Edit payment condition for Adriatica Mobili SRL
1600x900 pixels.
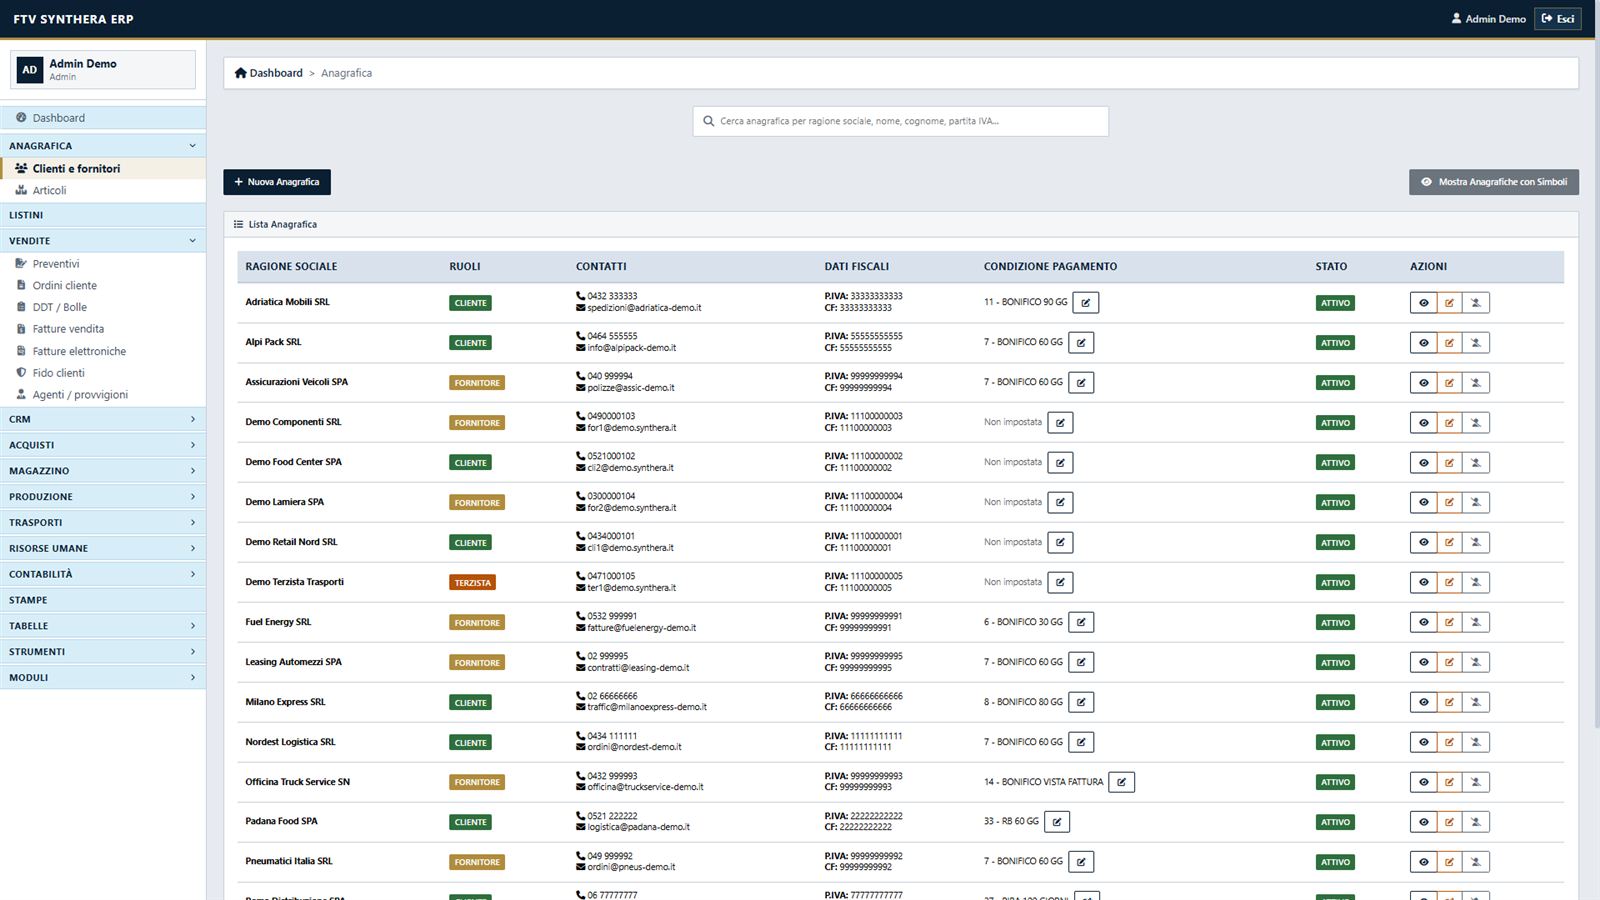tap(1086, 302)
